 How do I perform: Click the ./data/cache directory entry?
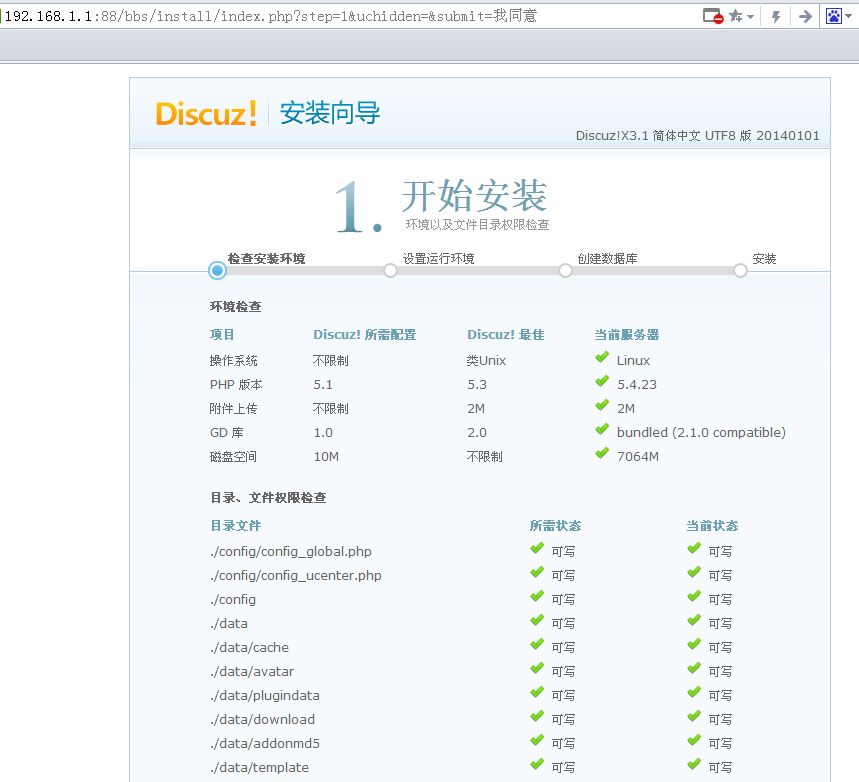pyautogui.click(x=249, y=647)
